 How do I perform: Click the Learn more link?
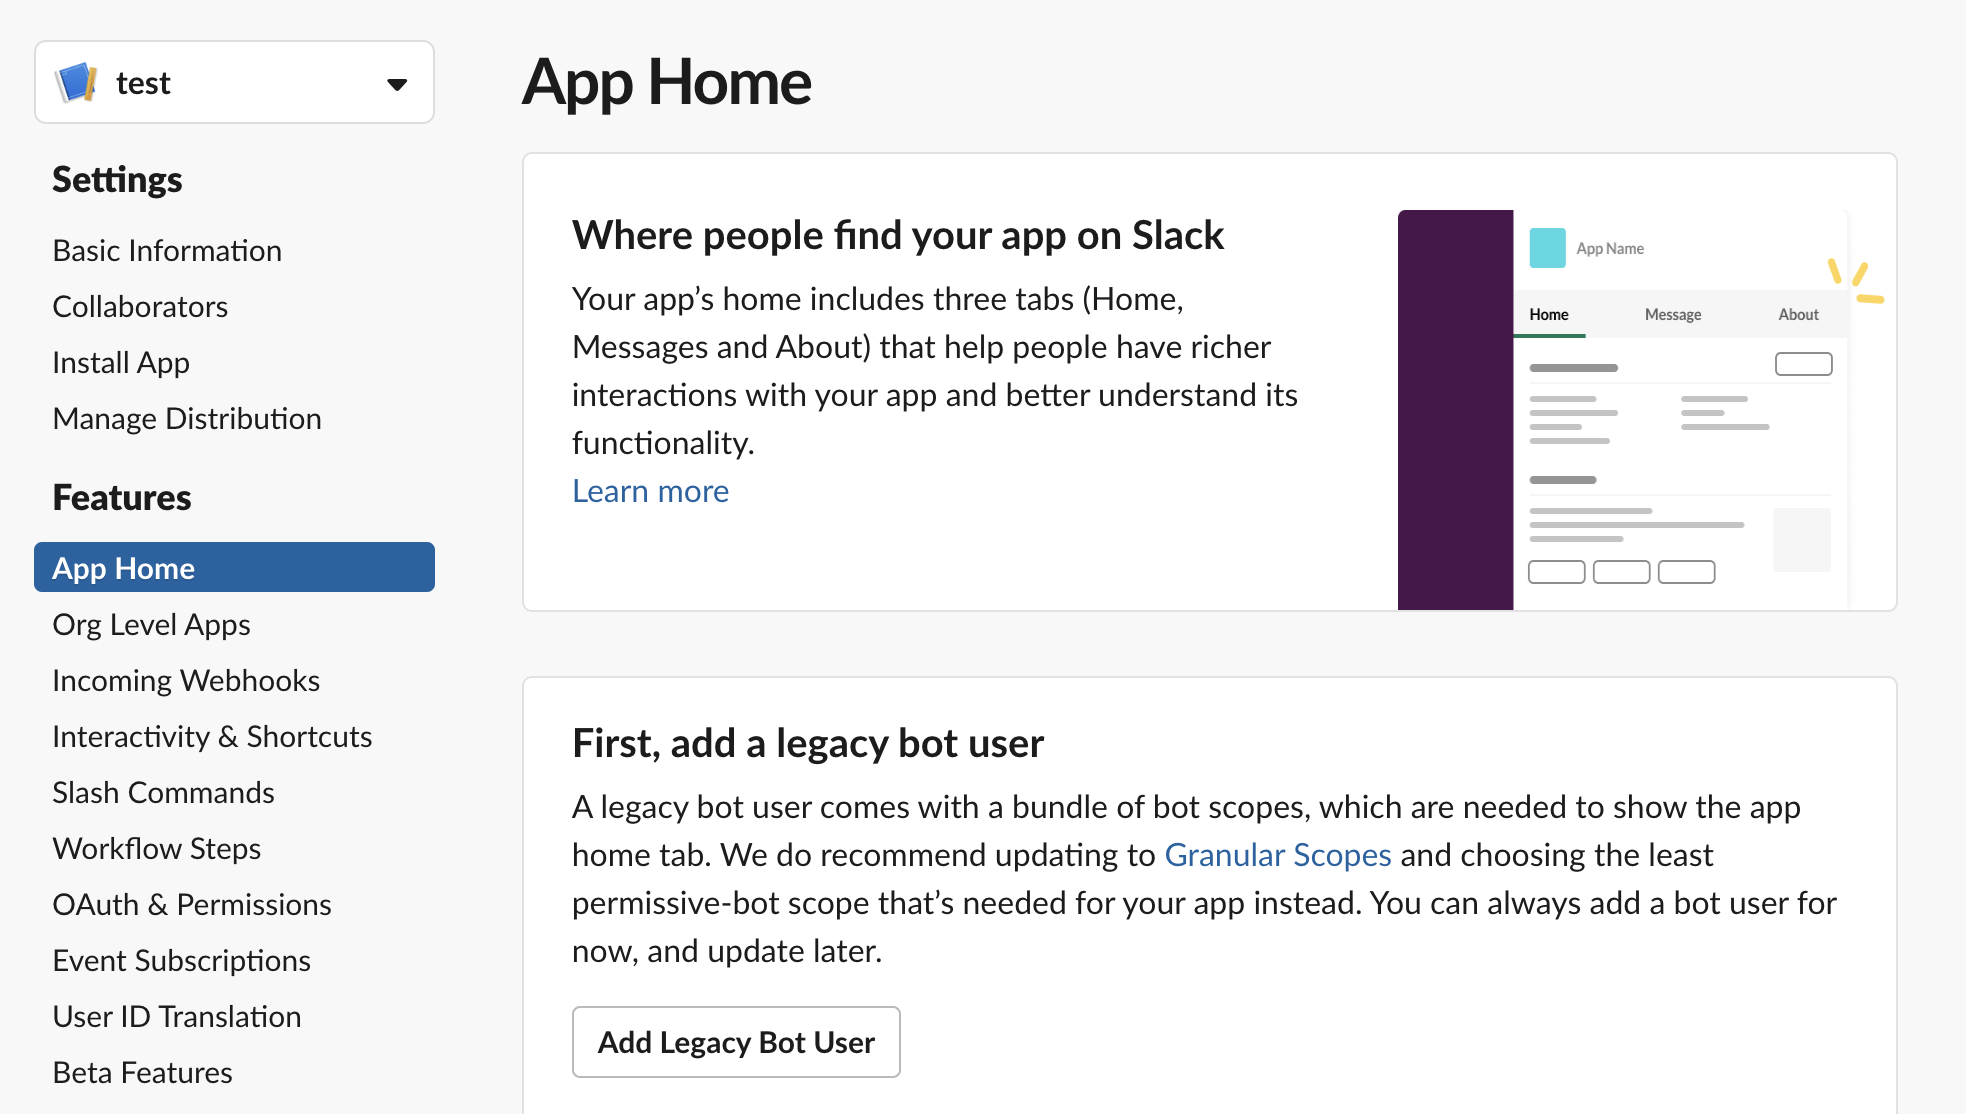(x=650, y=491)
